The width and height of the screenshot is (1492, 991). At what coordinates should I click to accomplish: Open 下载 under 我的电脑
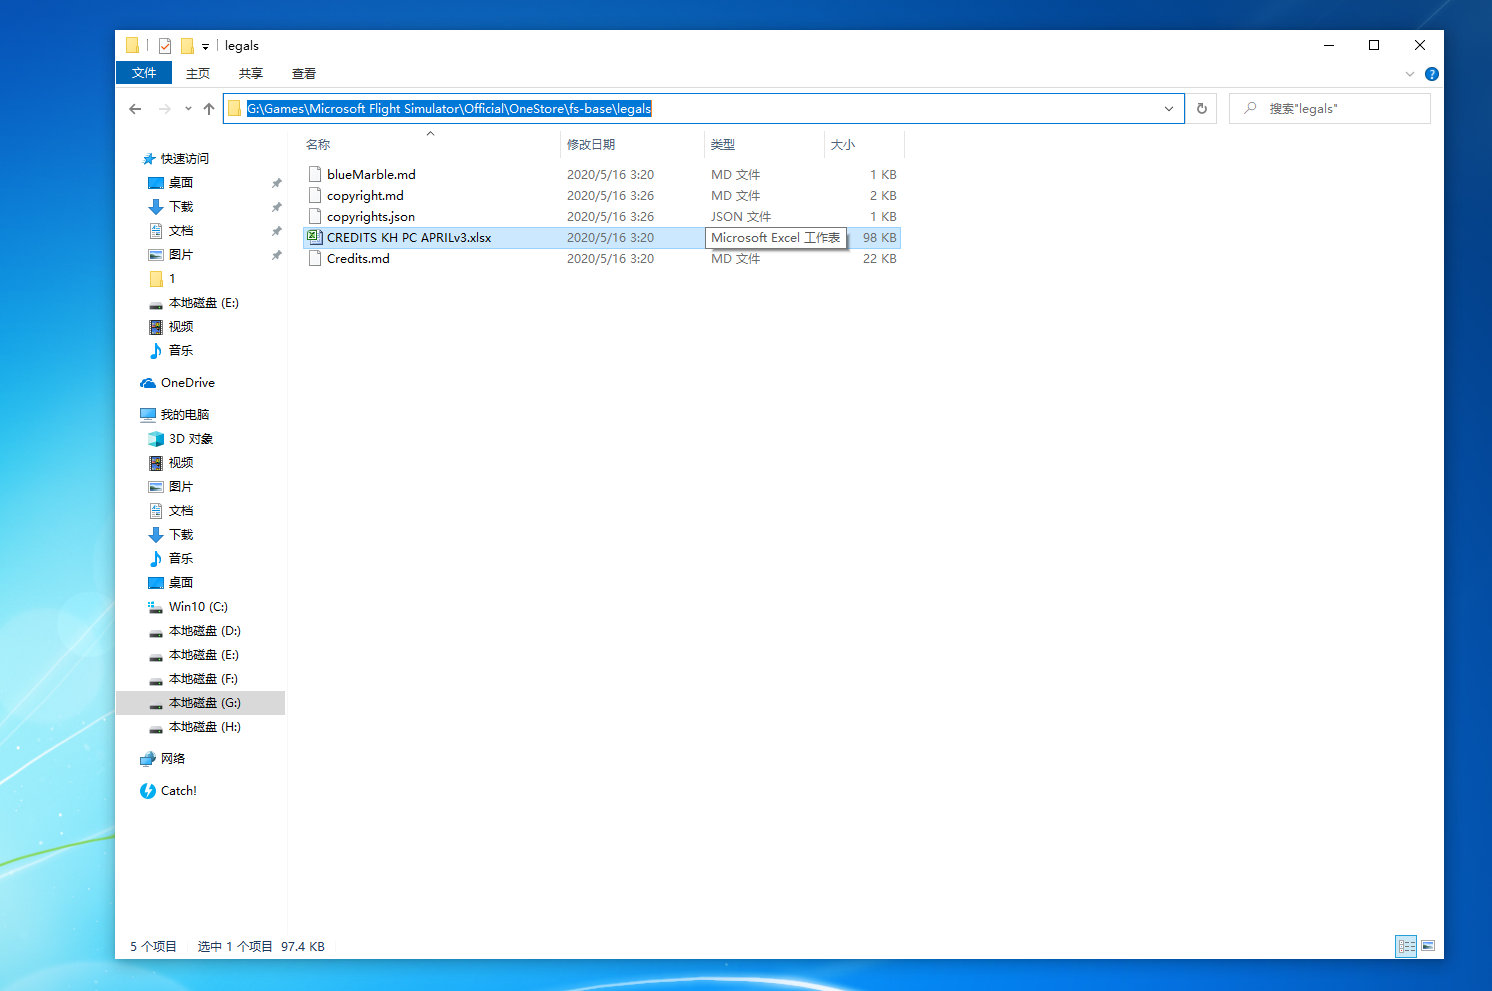click(x=181, y=535)
